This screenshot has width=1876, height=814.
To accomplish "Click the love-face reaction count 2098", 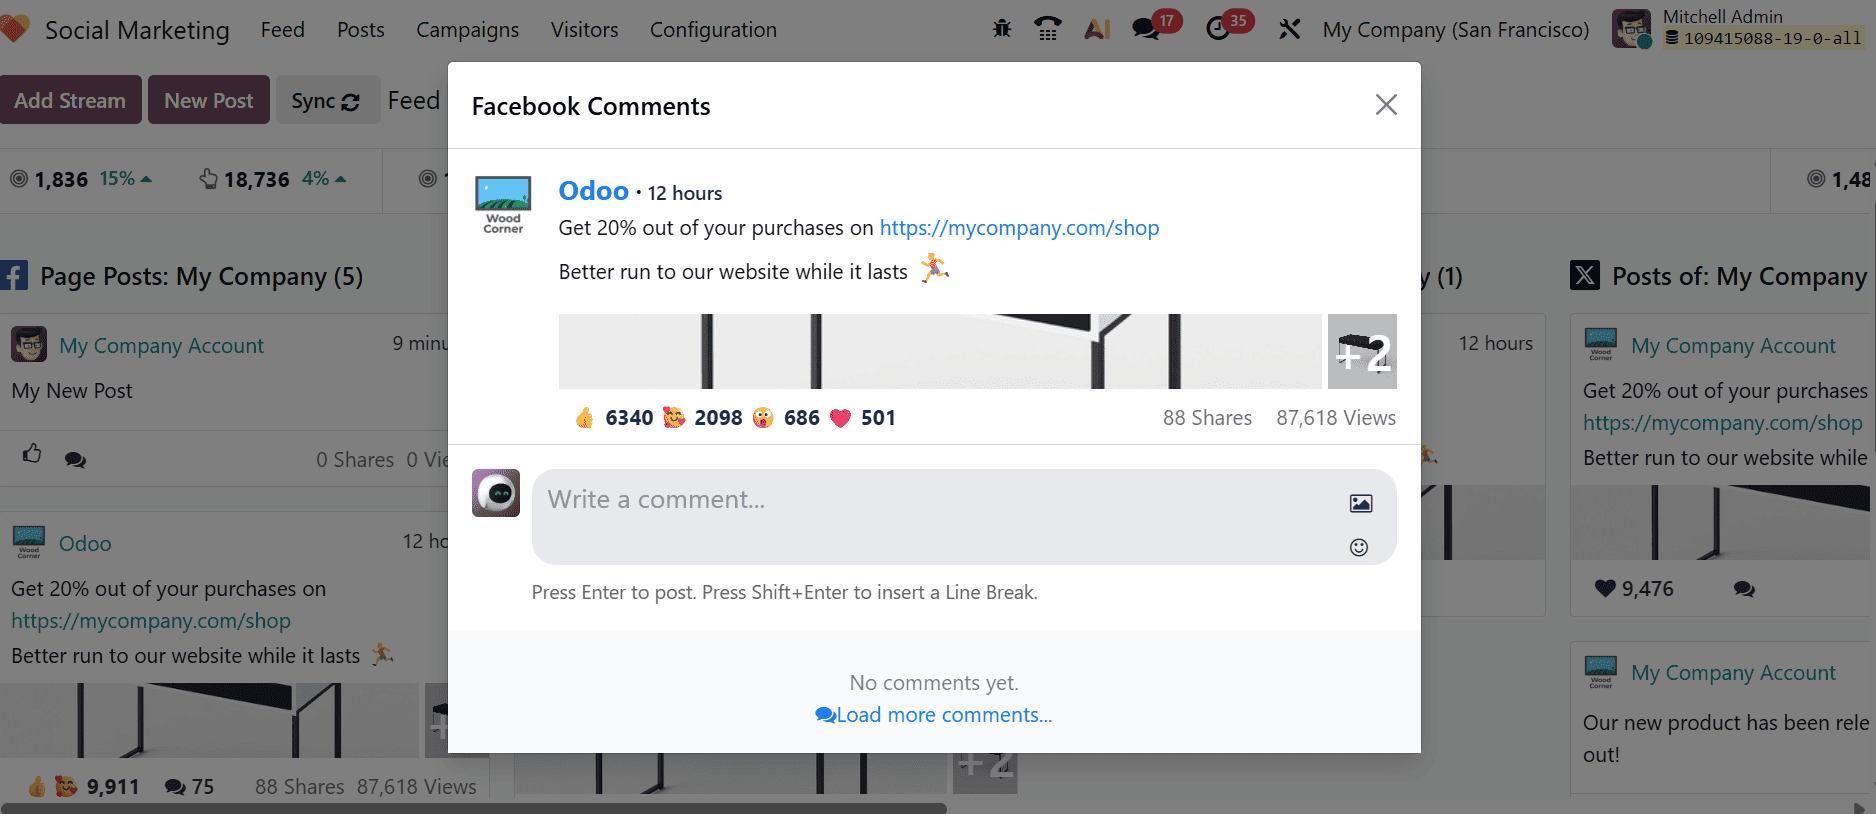I will [x=703, y=418].
